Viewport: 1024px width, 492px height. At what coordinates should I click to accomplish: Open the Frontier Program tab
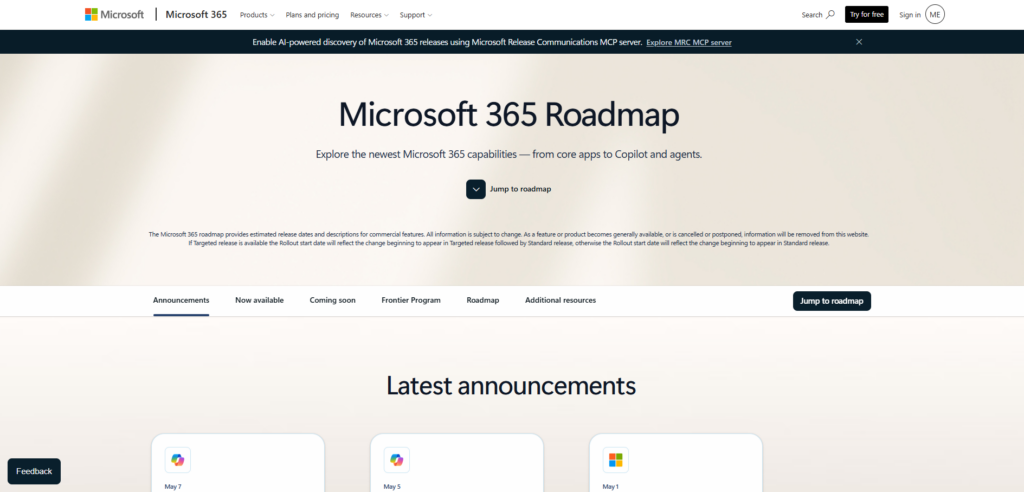[x=411, y=301]
